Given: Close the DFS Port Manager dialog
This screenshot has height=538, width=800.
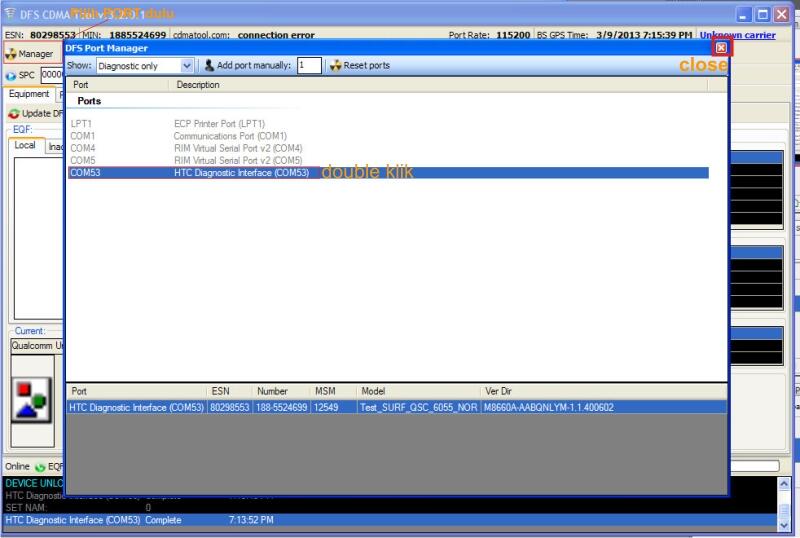Looking at the screenshot, I should [x=721, y=47].
